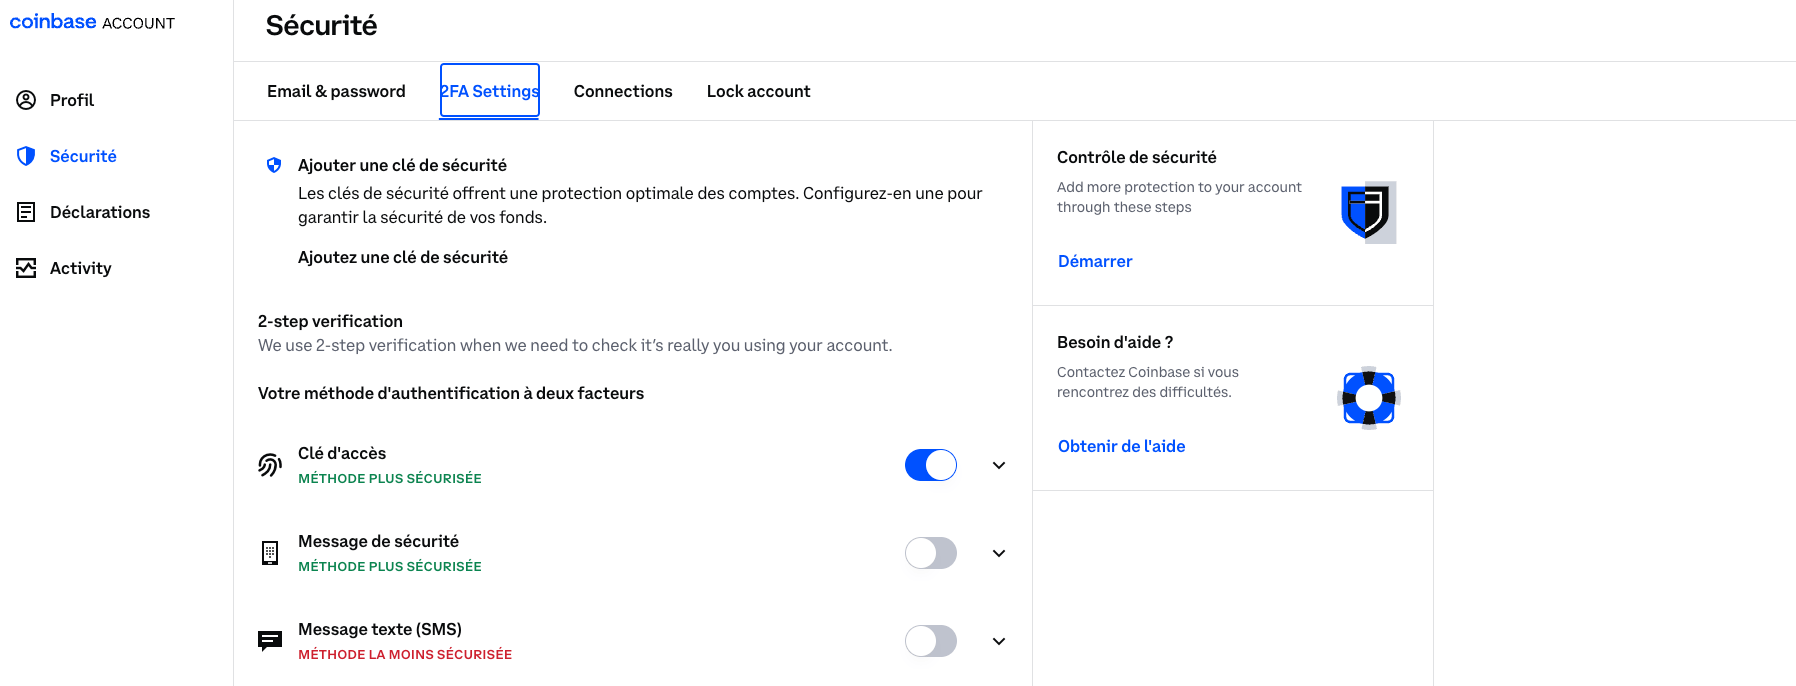1796x686 pixels.
Task: Enable the Message de sécurité toggle
Action: (930, 553)
